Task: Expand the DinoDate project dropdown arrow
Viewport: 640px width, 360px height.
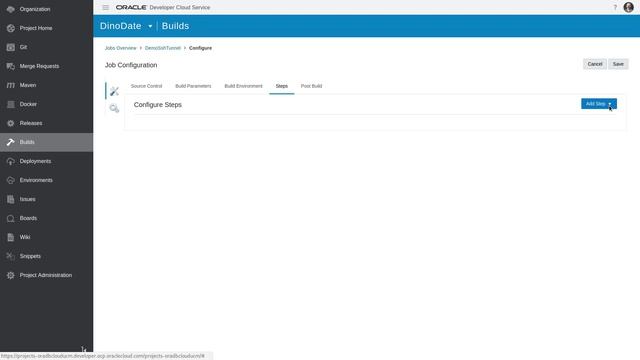Action: click(x=150, y=26)
